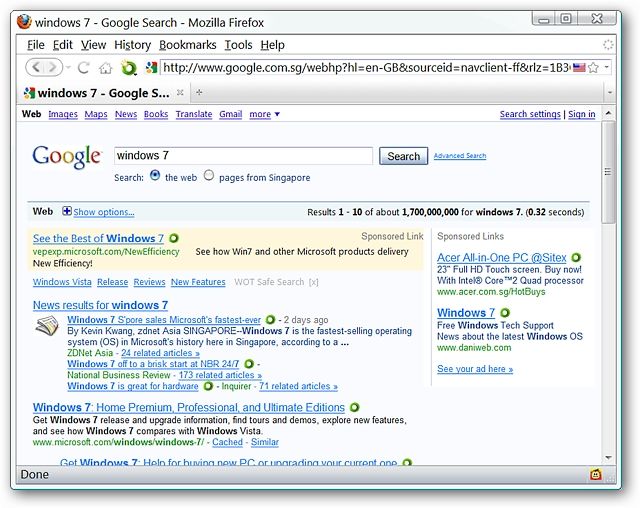
Task: Bookmark this page with the star icon
Action: [594, 67]
